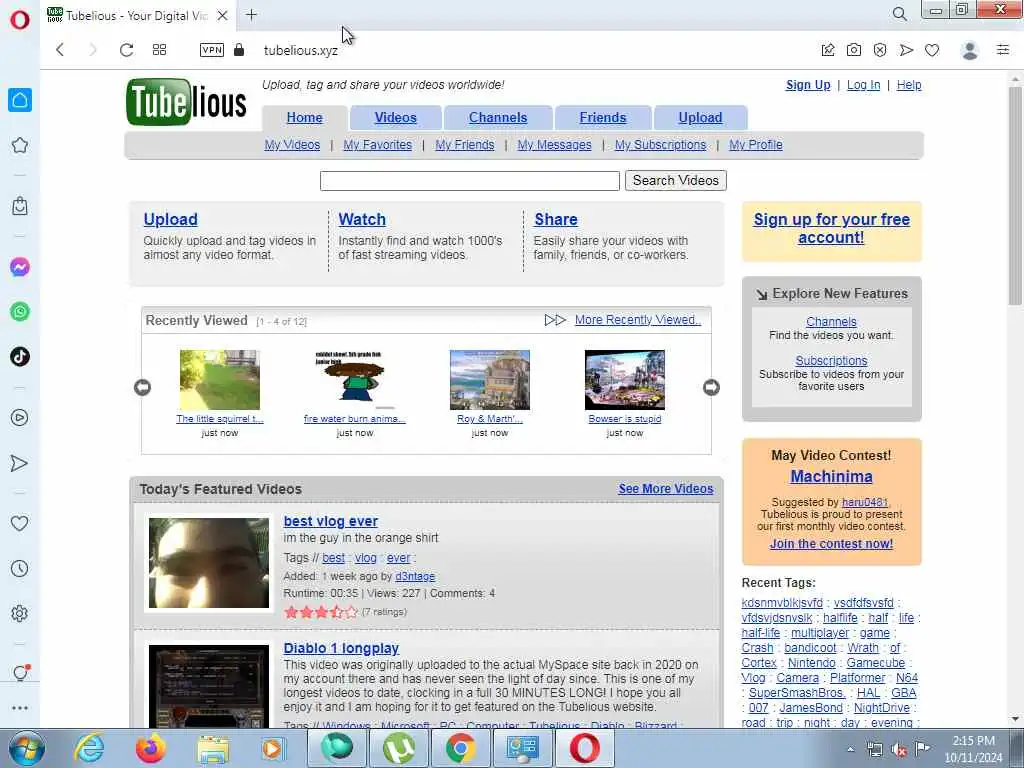Open Diablo 1 longplay video title

pos(341,648)
